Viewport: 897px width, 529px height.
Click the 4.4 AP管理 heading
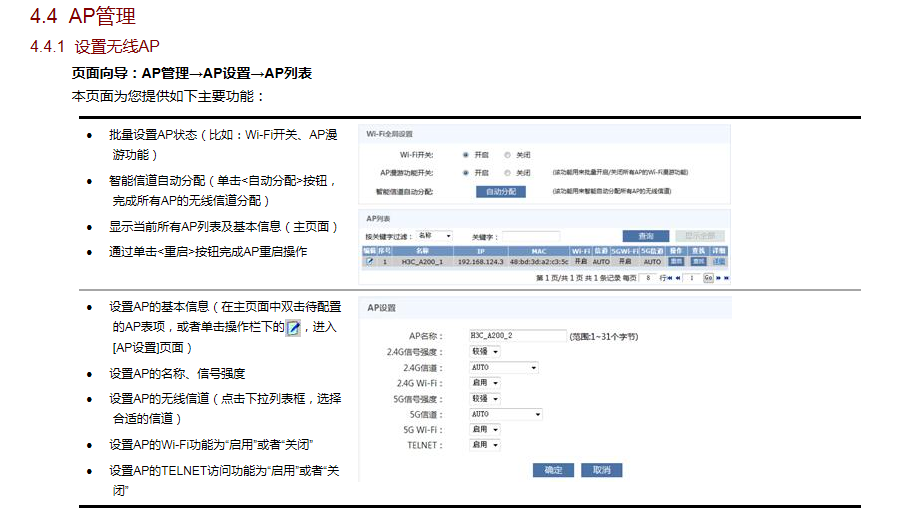pyautogui.click(x=83, y=16)
